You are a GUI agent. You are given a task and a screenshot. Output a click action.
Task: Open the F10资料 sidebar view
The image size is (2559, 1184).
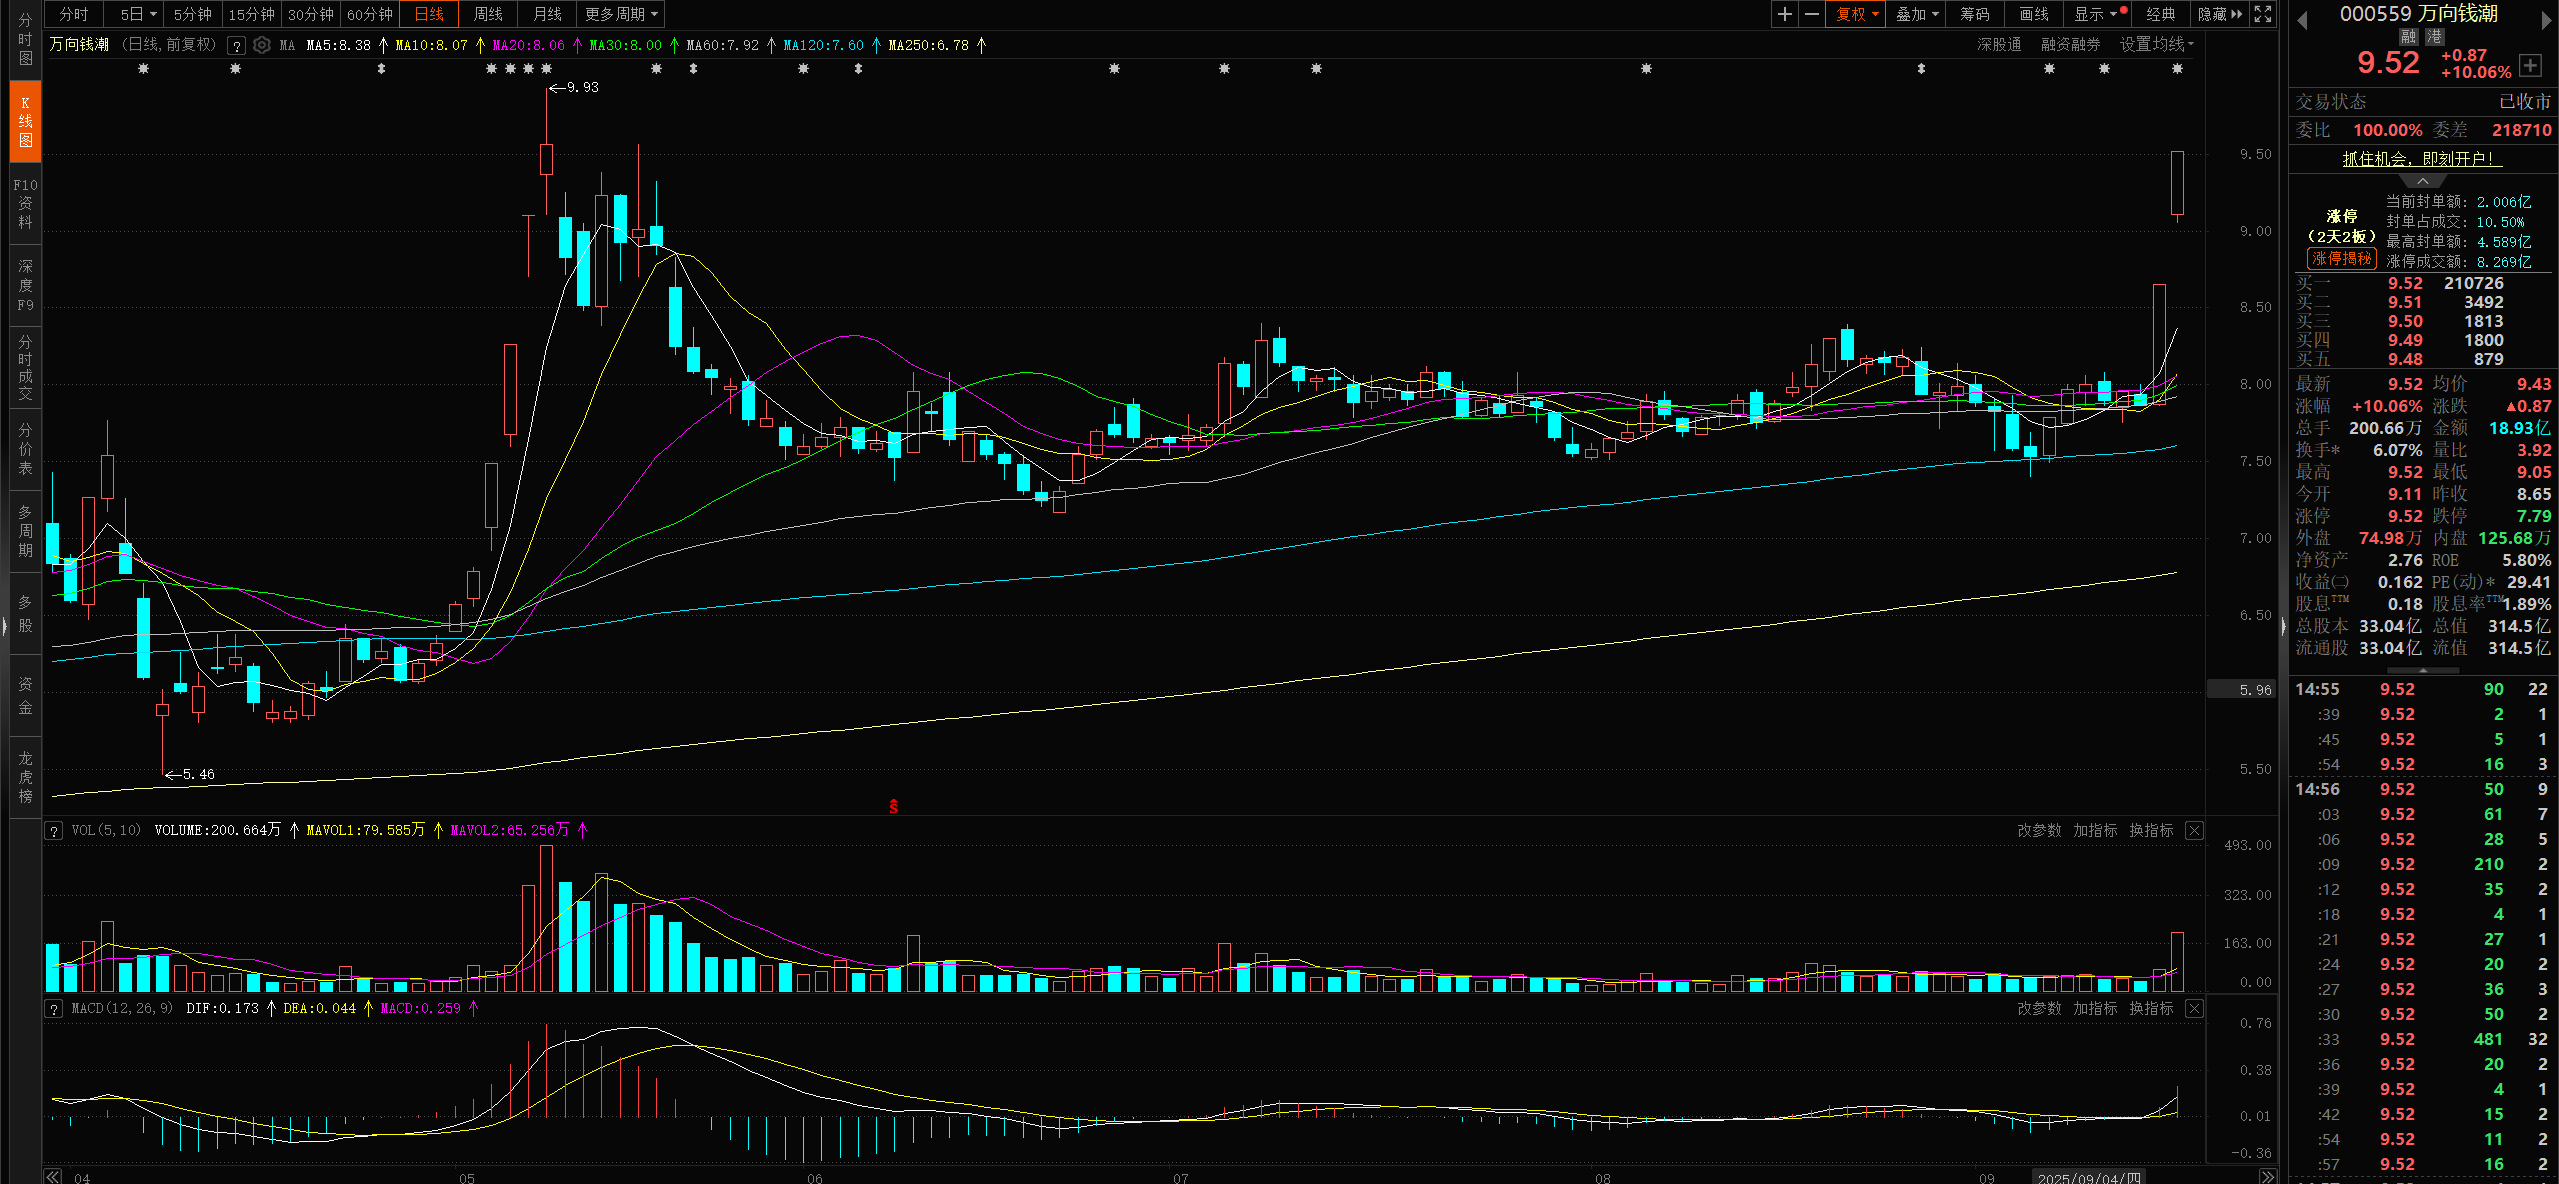coord(25,204)
